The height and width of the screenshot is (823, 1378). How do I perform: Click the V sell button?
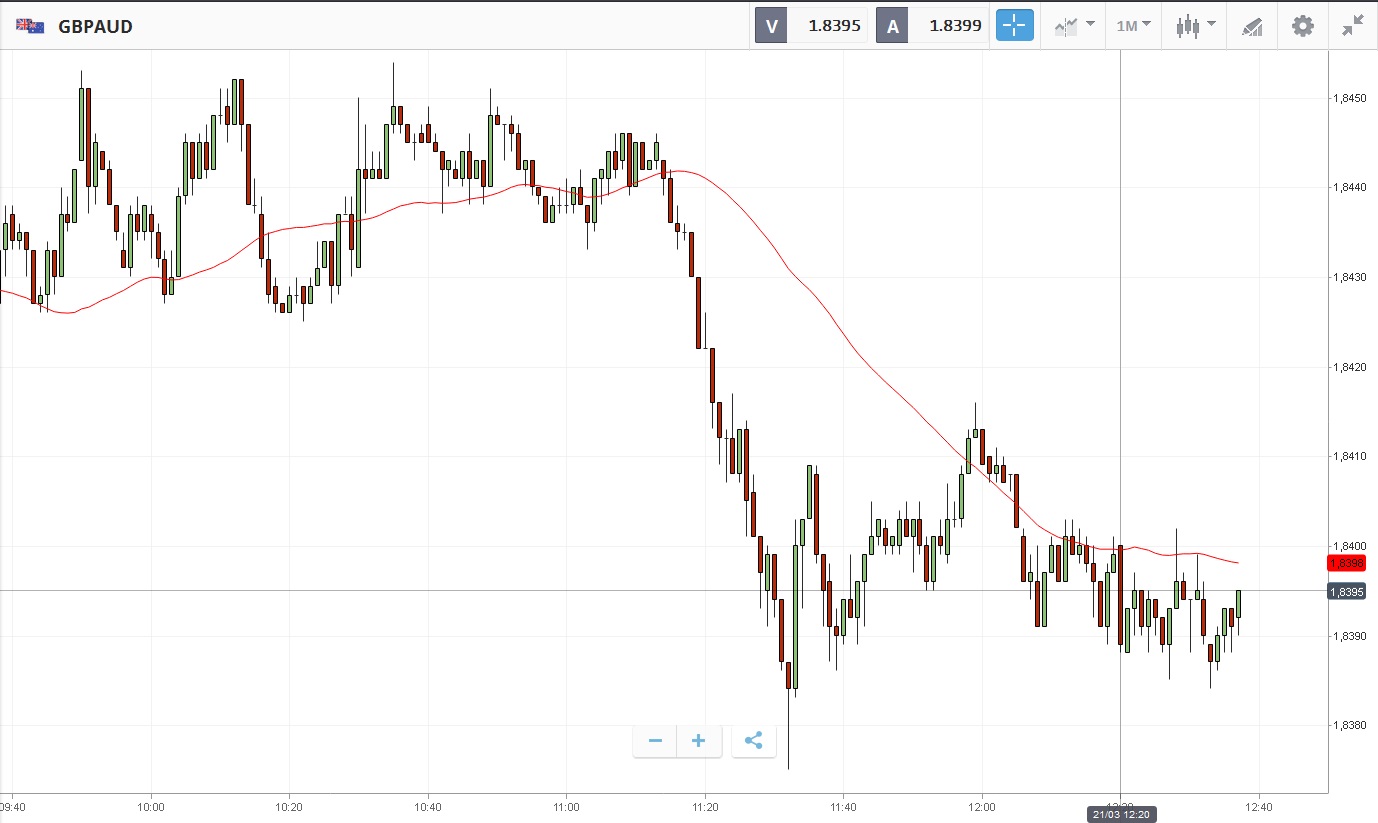click(x=771, y=26)
